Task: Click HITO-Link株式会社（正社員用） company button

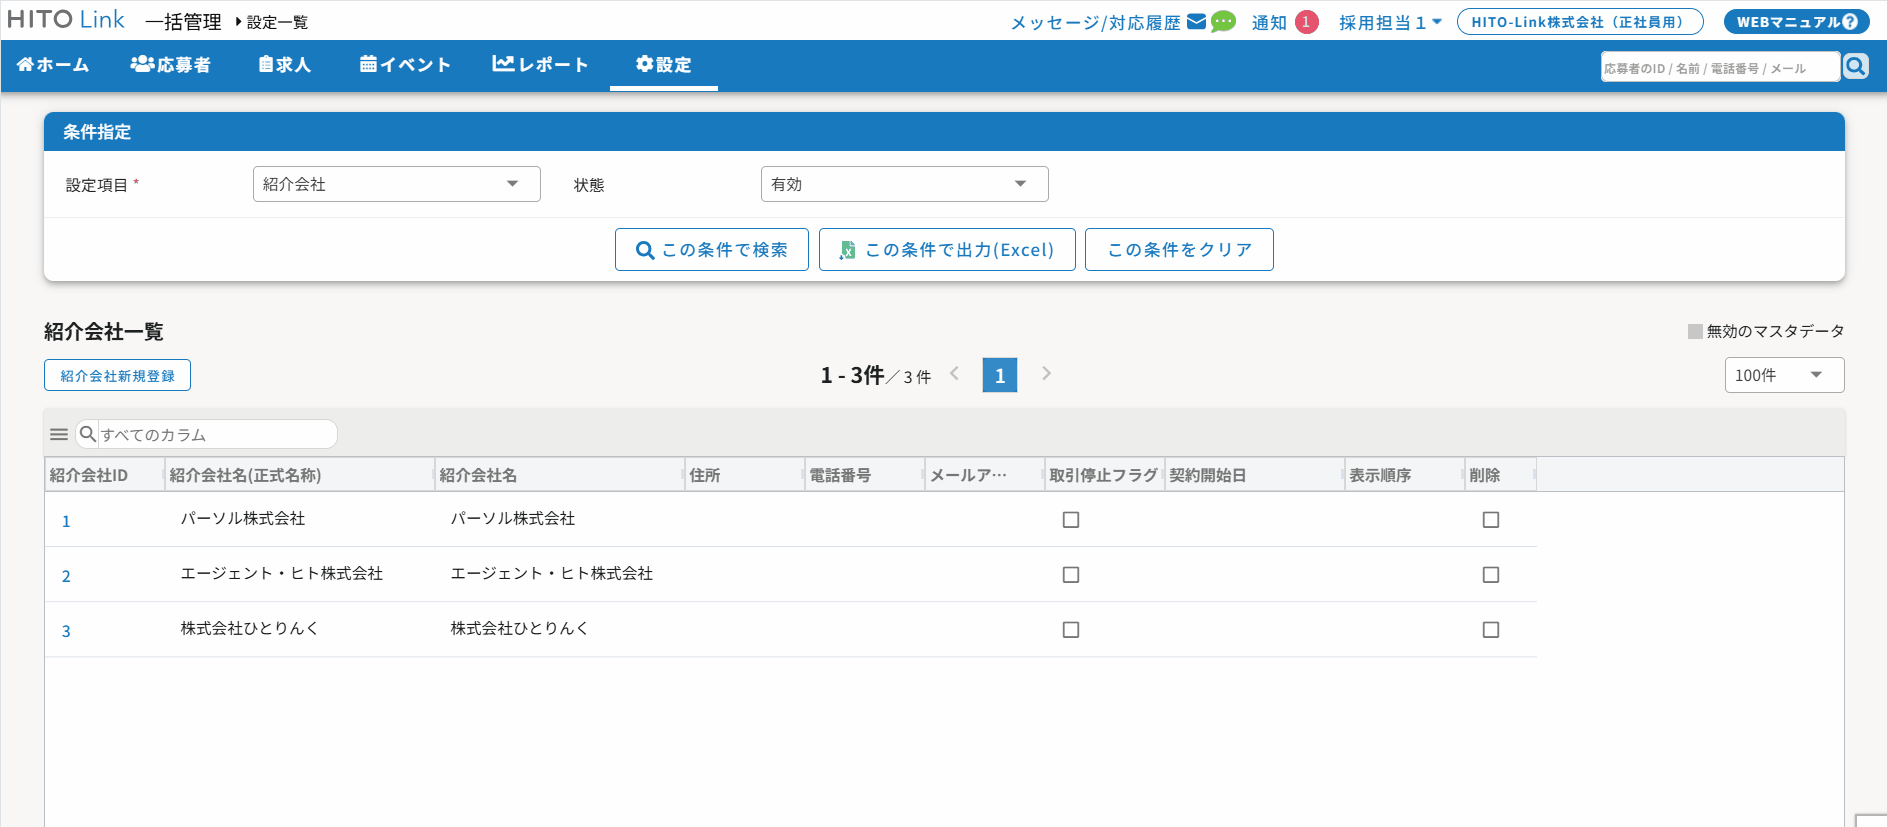Action: pos(1580,22)
